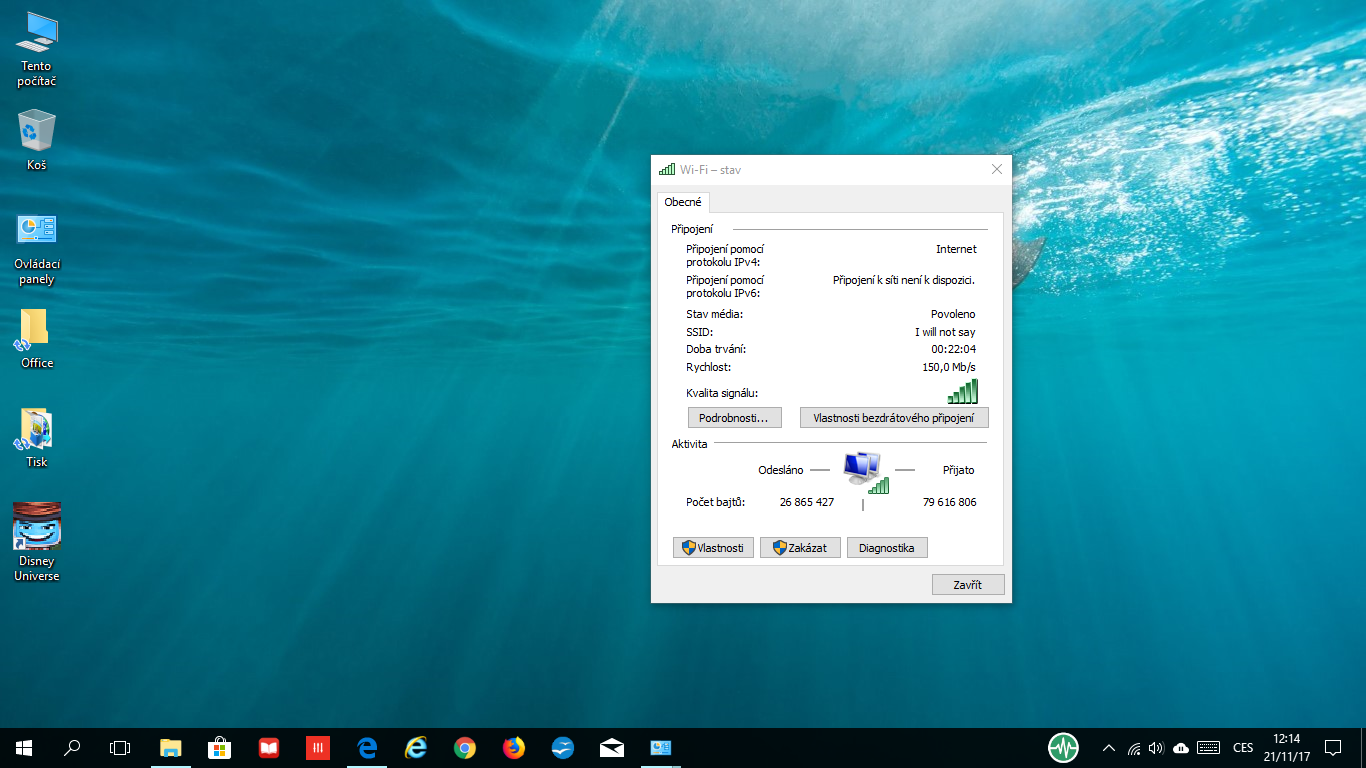Screen dimensions: 1366x768
Task: Open the volume control in system tray
Action: click(x=1157, y=747)
